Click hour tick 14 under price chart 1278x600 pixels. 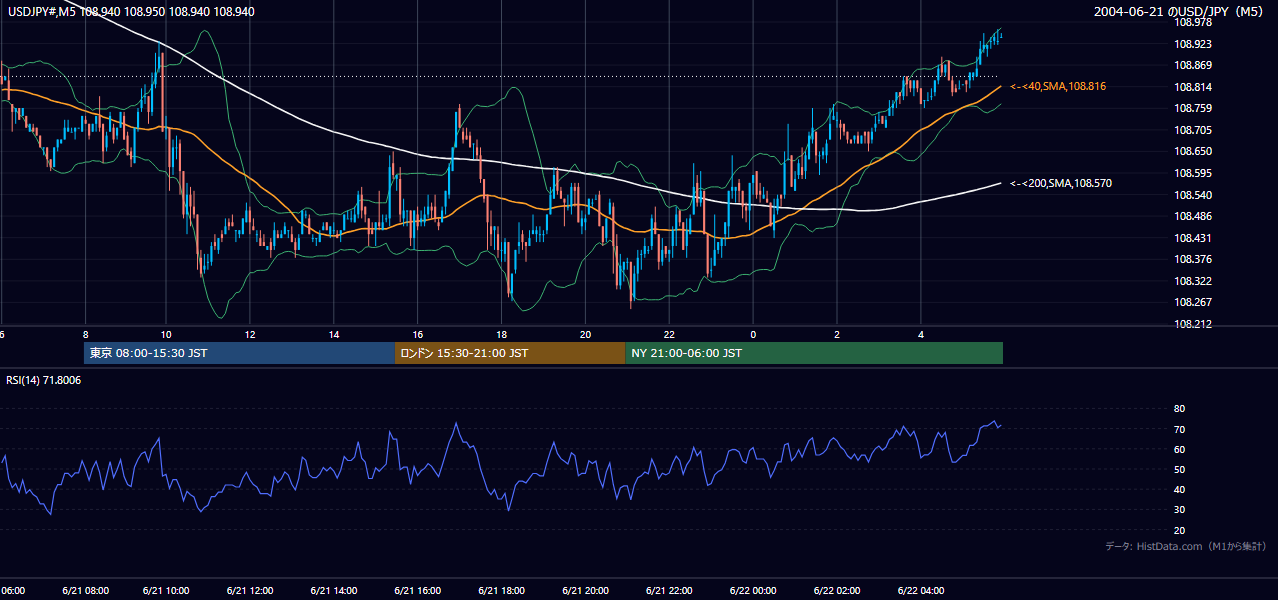[334, 335]
